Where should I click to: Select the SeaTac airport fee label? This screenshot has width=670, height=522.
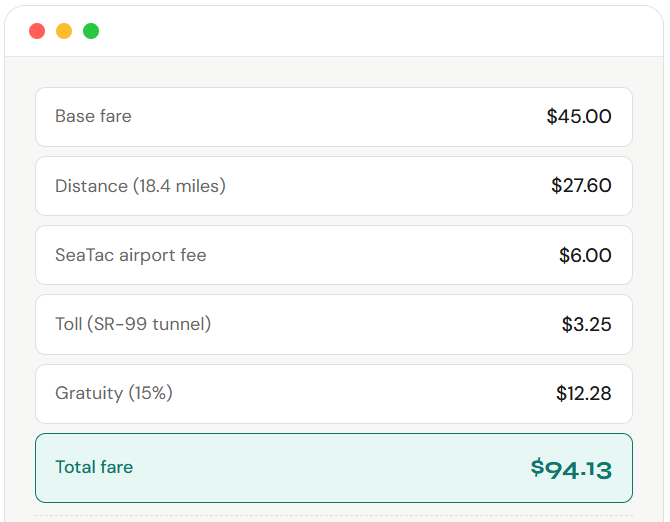click(x=130, y=255)
